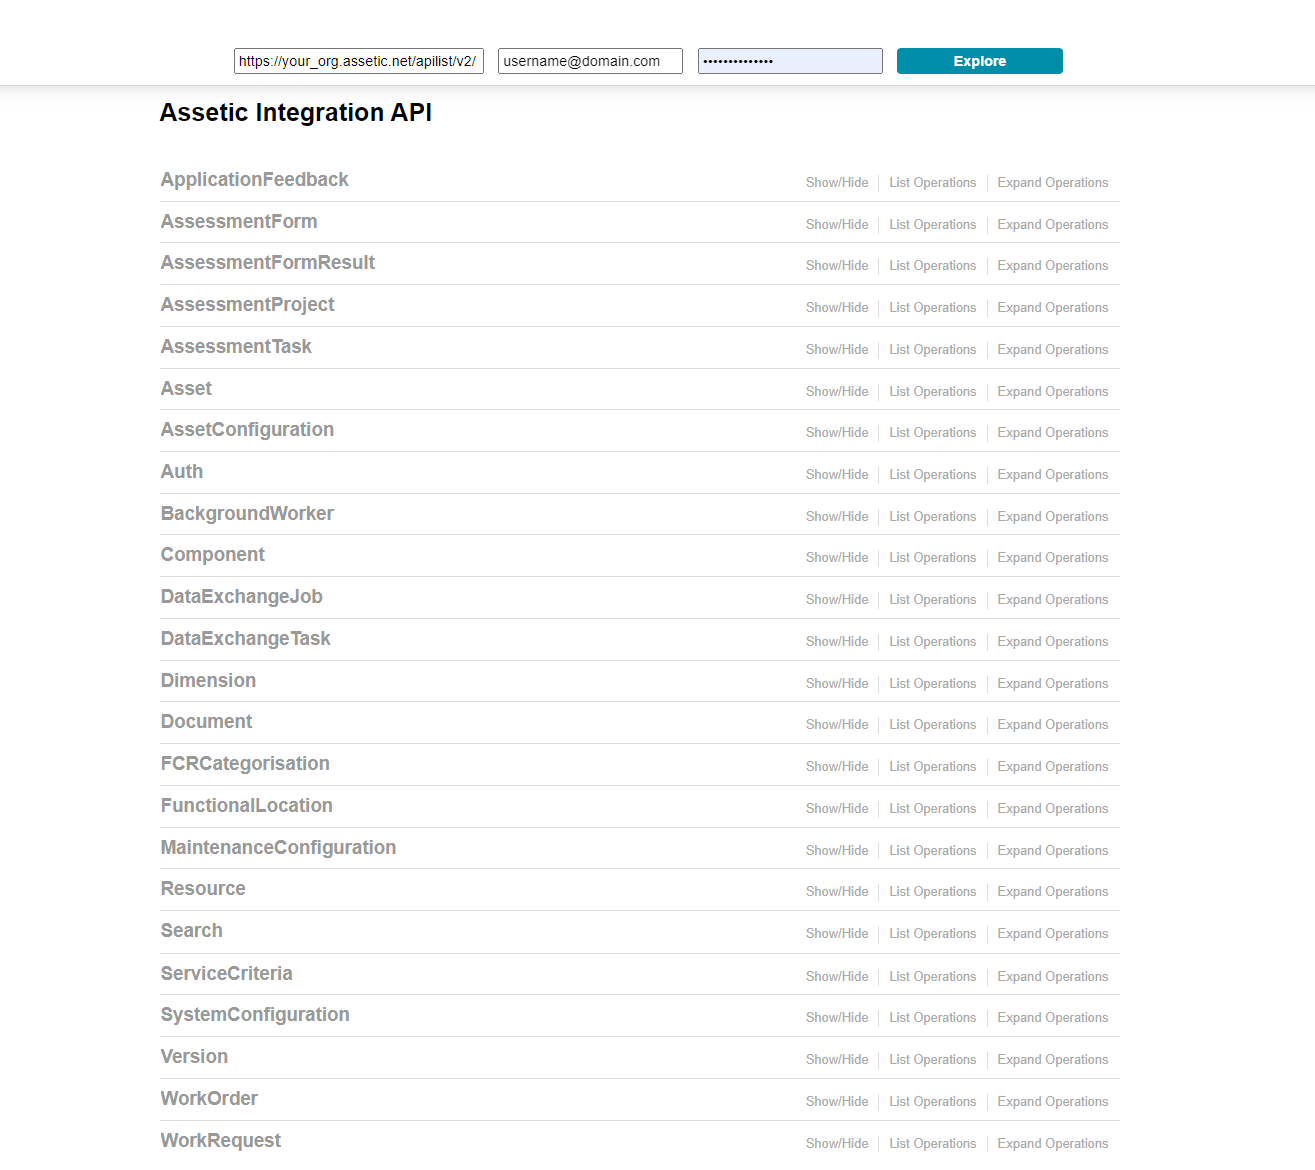Screen dimensions: 1315x1170
Task: Expand Operations for ServiceCriteria
Action: 1052,977
